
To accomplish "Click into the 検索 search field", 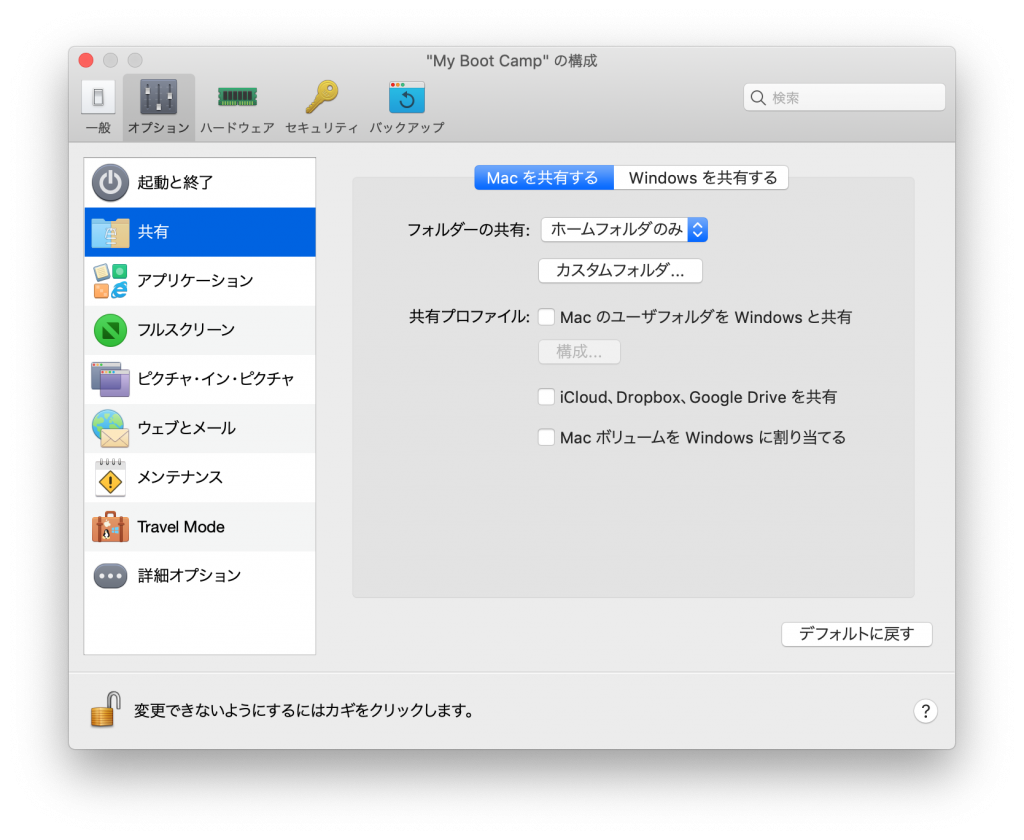I will tap(844, 98).
